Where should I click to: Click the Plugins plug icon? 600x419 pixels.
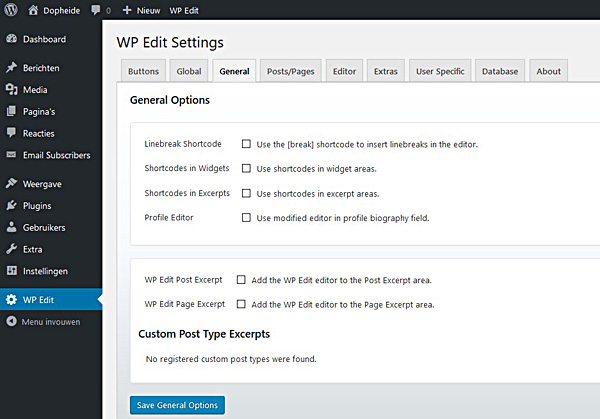tap(11, 205)
